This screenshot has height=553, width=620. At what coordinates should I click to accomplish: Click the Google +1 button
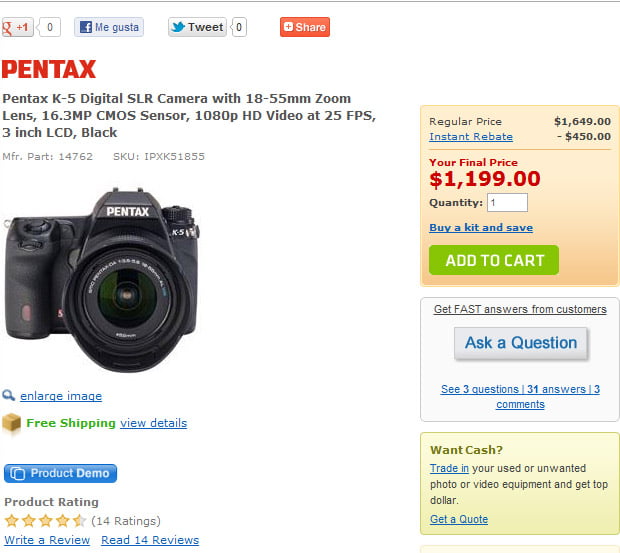click(x=18, y=27)
